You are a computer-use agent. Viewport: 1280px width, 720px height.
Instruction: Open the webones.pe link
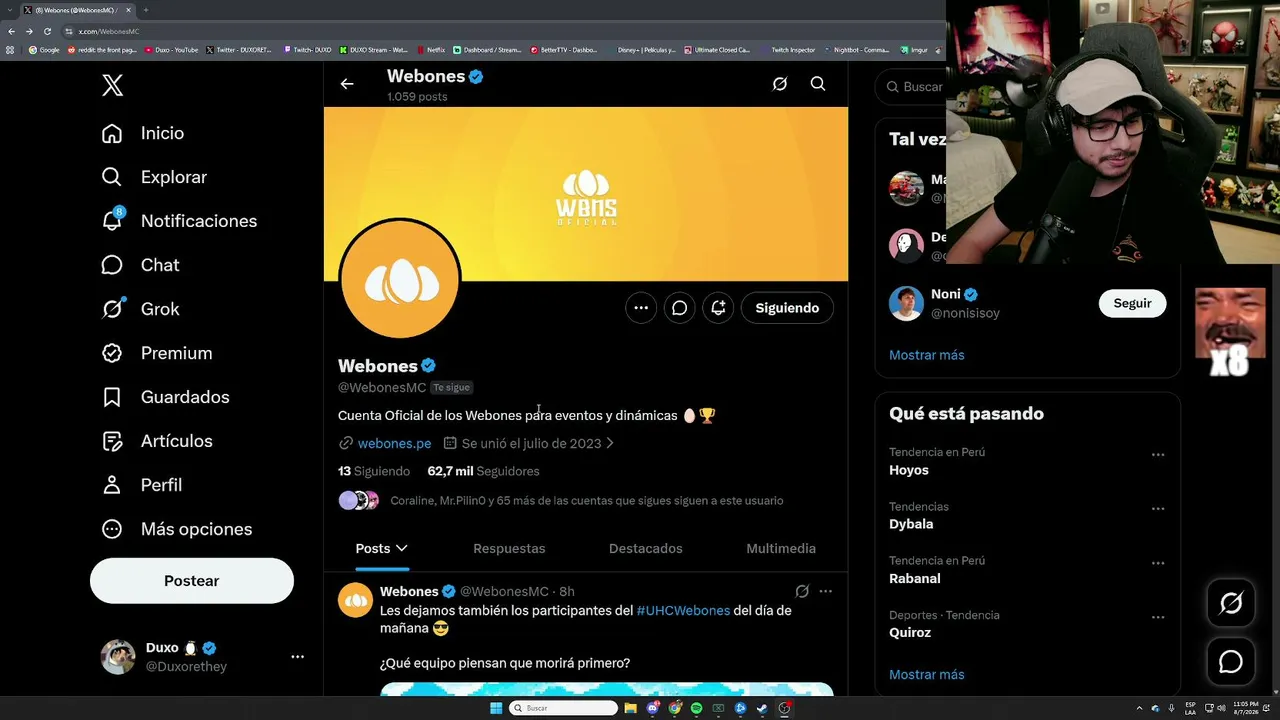[x=394, y=443]
